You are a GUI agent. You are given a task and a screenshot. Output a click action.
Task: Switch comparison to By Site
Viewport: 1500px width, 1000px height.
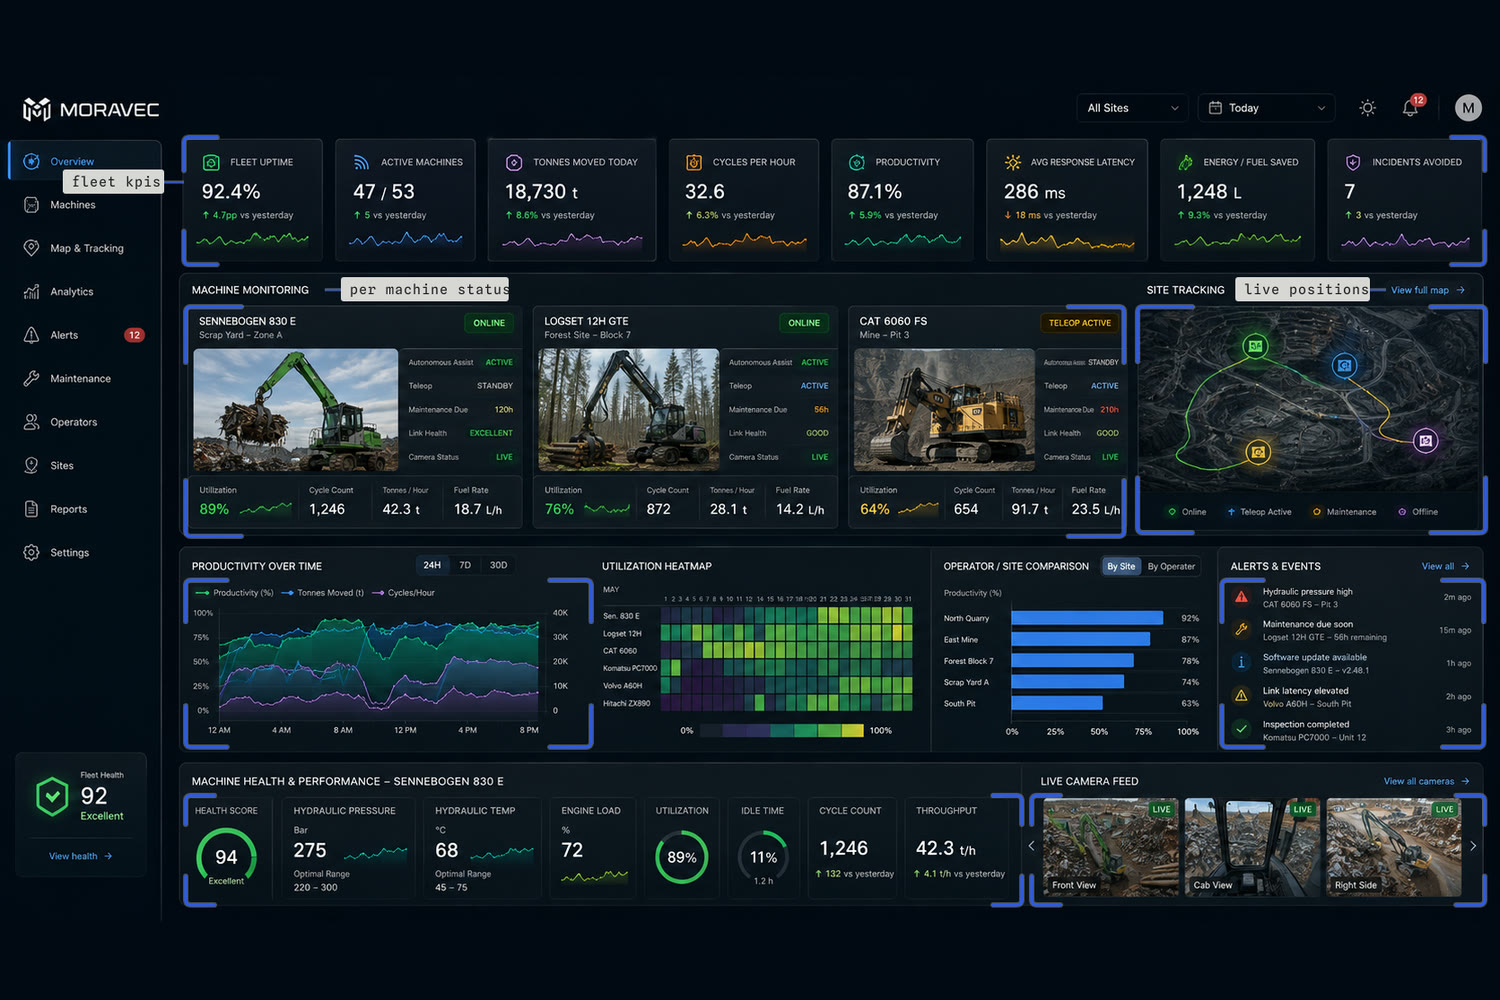tap(1121, 566)
